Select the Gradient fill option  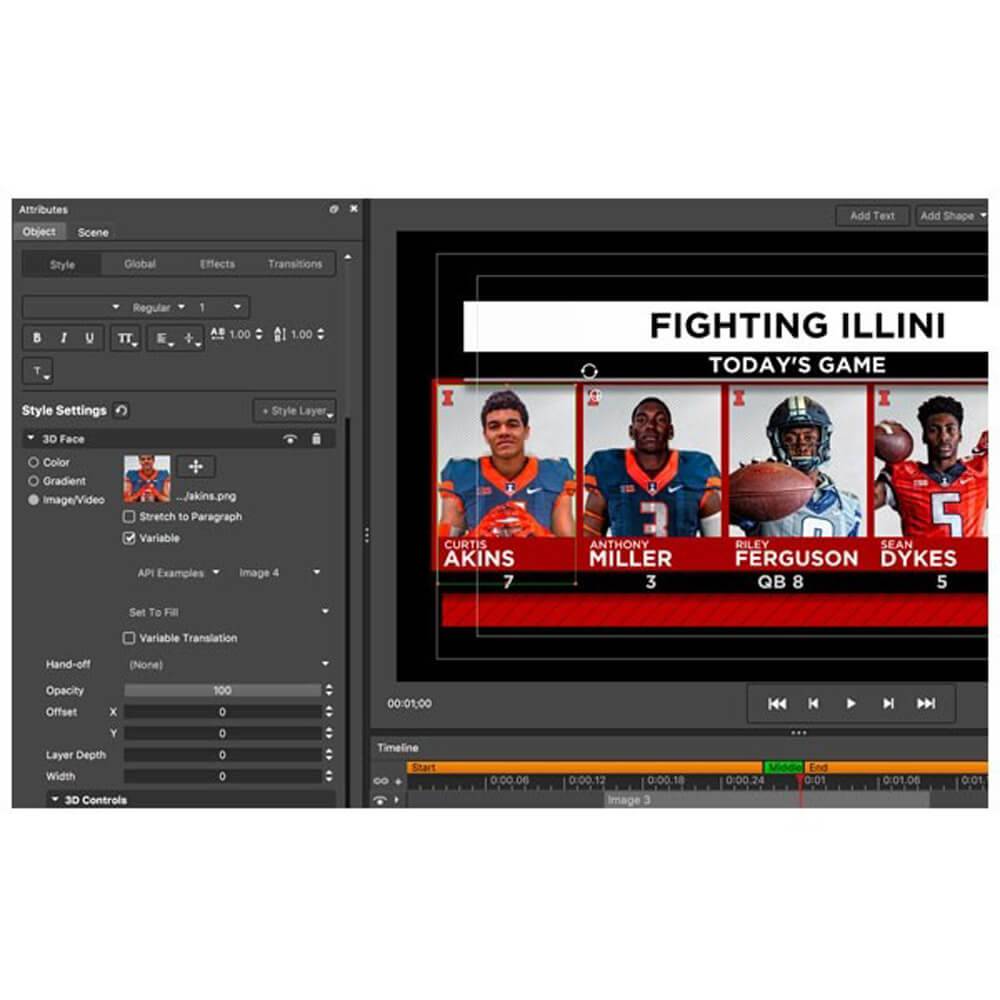[x=33, y=480]
